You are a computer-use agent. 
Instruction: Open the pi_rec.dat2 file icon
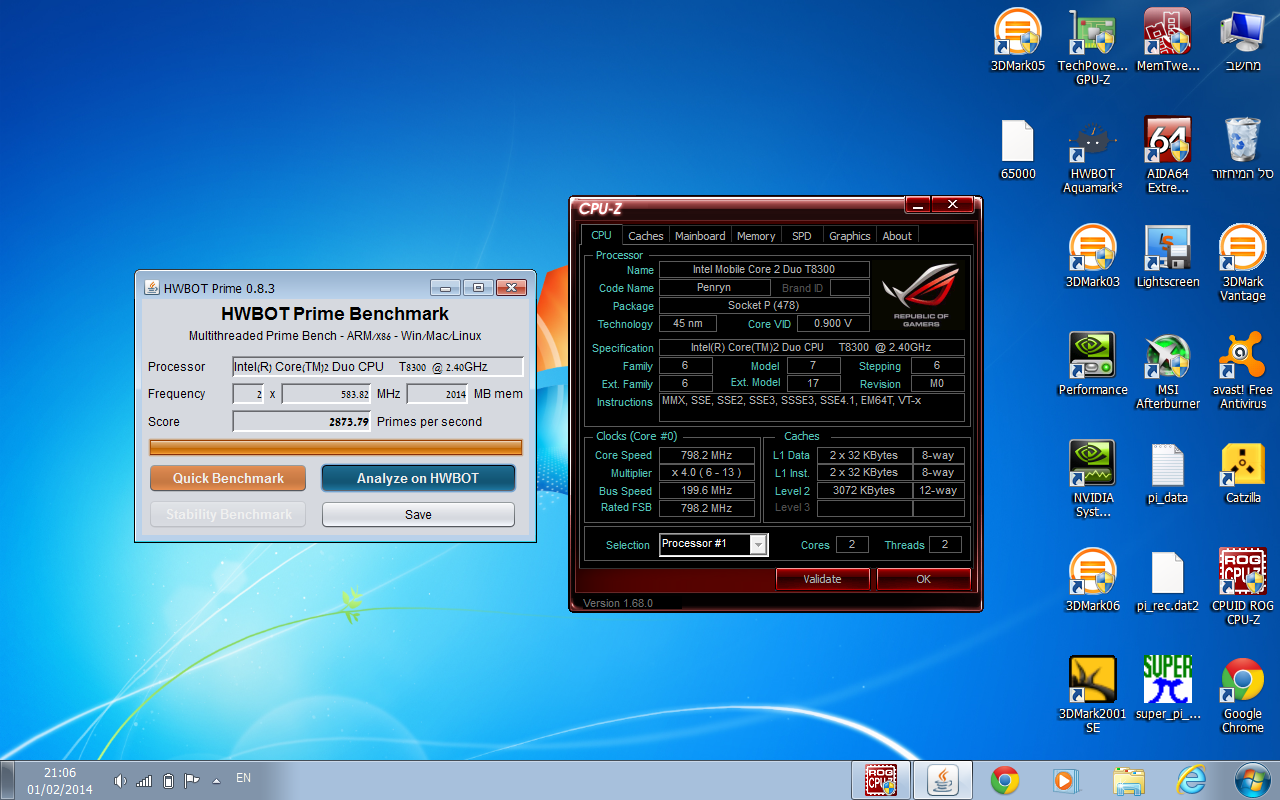(x=1167, y=580)
